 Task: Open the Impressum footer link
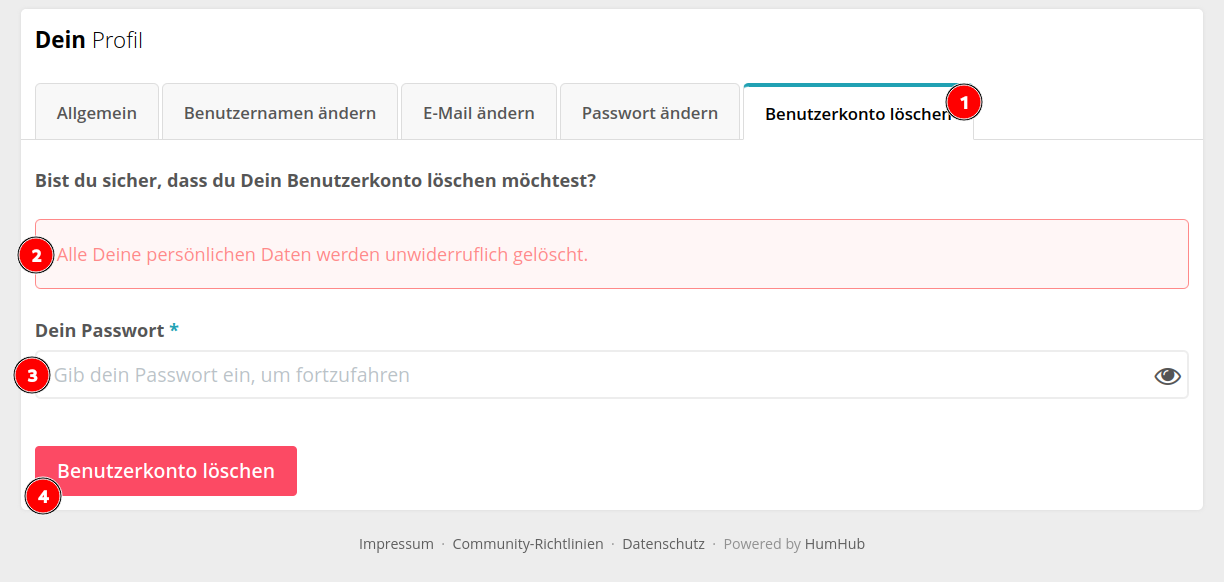pyautogui.click(x=396, y=544)
